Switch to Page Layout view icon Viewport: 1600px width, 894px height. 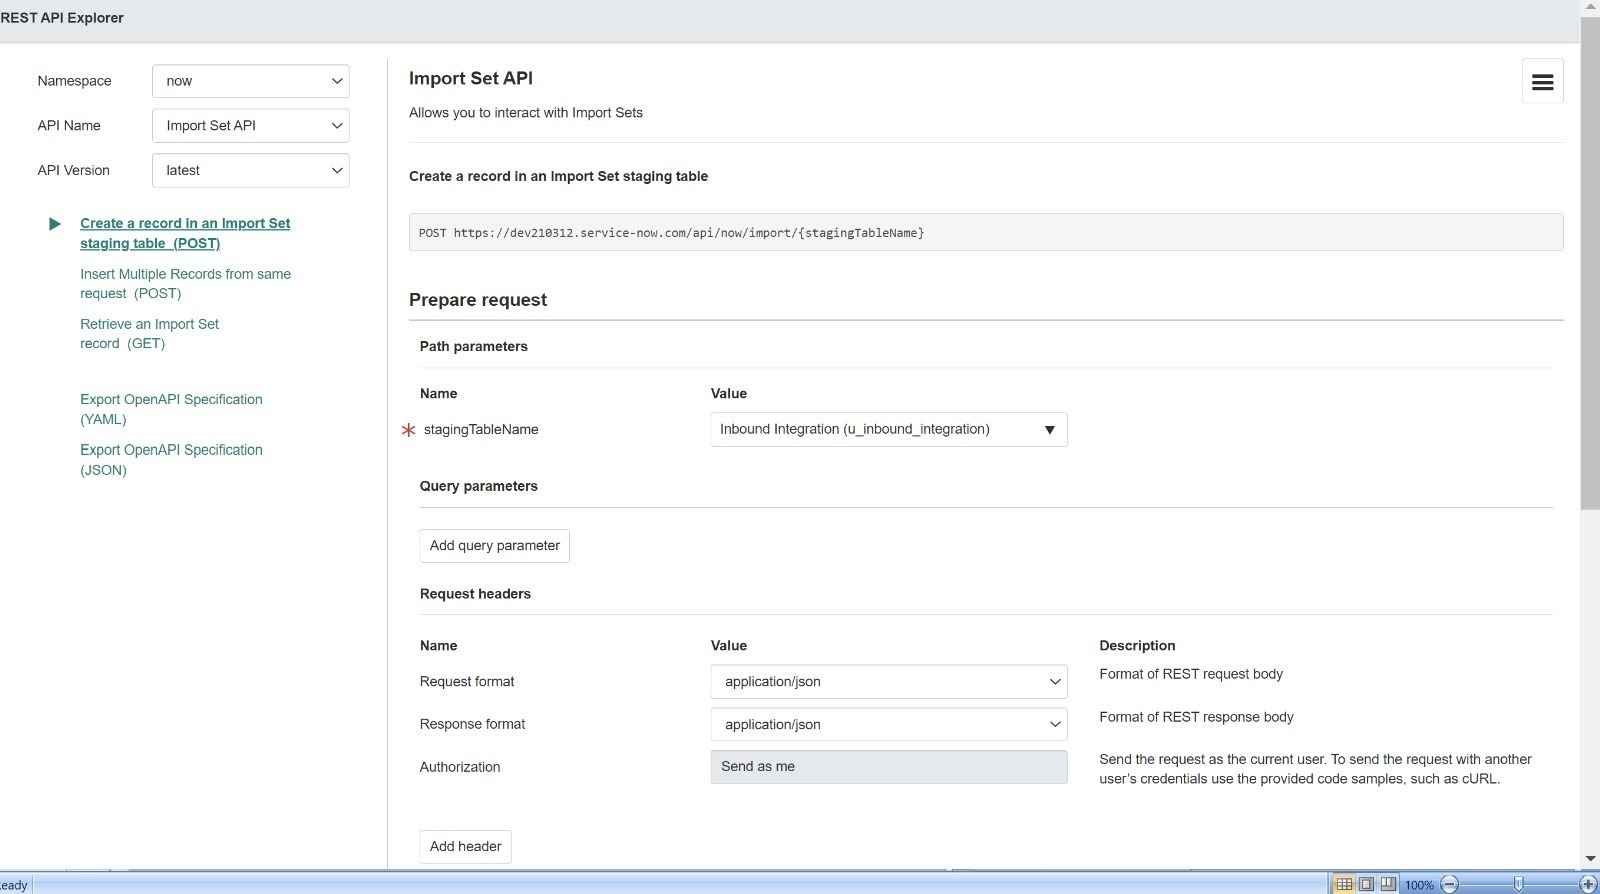point(1366,884)
